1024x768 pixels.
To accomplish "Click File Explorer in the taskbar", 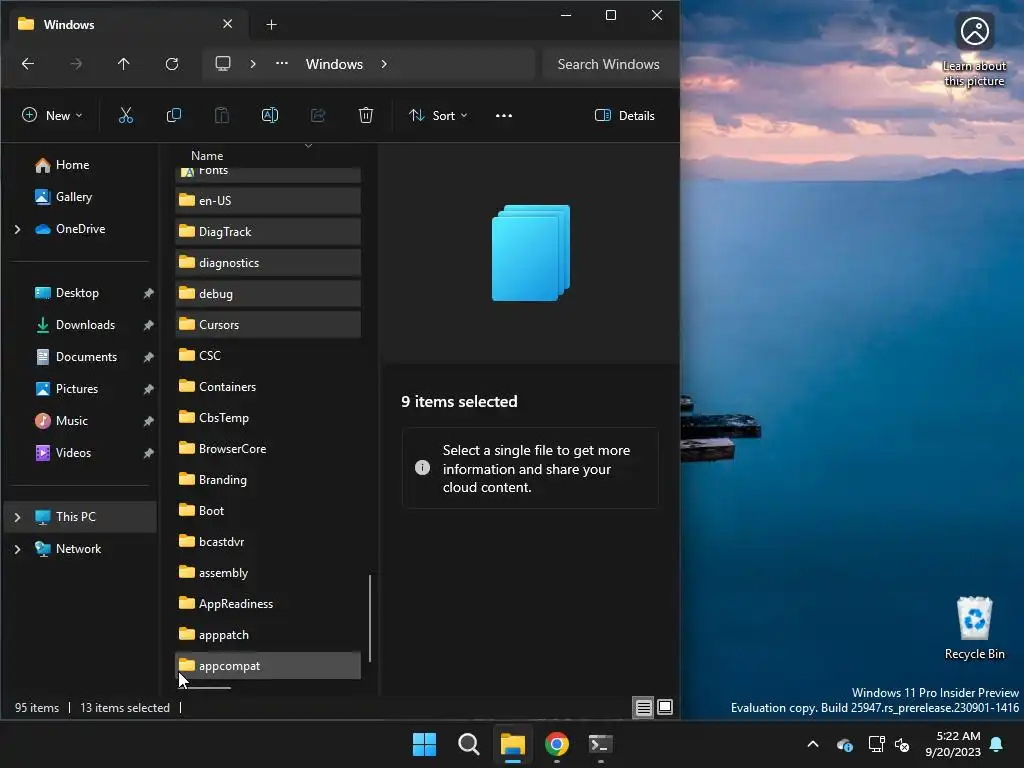I will (x=513, y=744).
